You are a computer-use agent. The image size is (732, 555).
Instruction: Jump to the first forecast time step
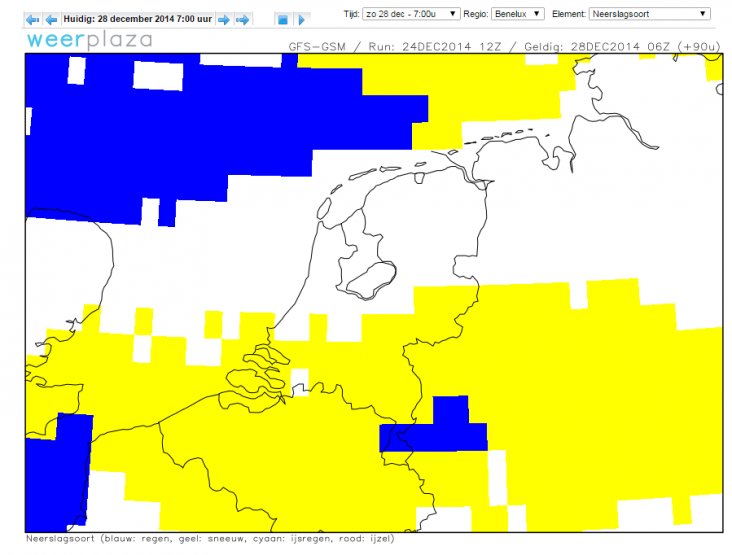[x=32, y=20]
